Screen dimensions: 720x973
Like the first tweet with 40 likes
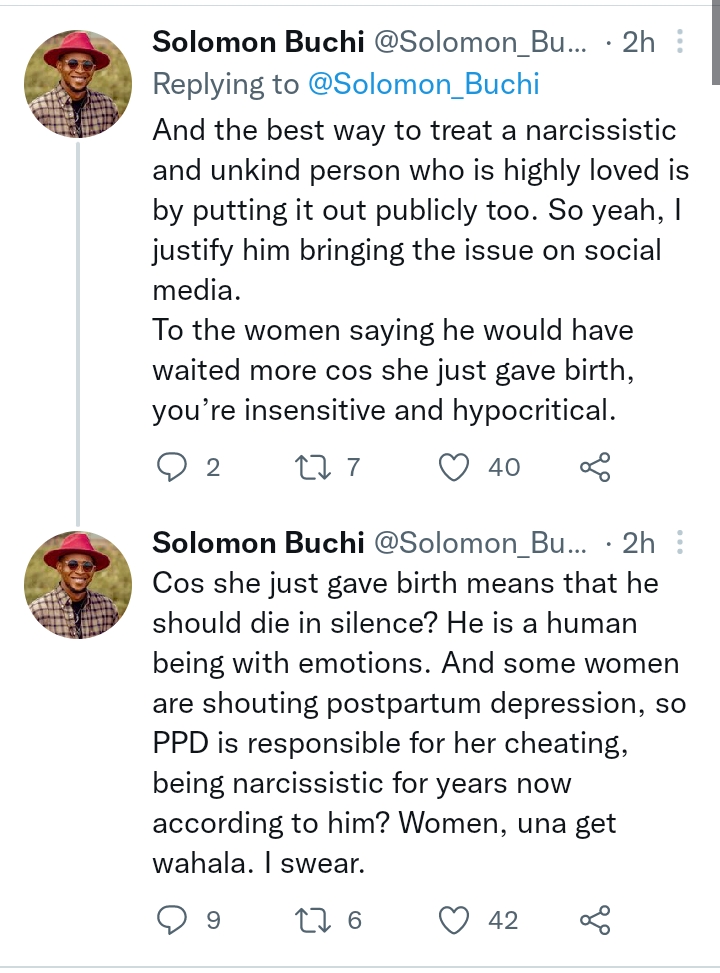[x=455, y=466]
